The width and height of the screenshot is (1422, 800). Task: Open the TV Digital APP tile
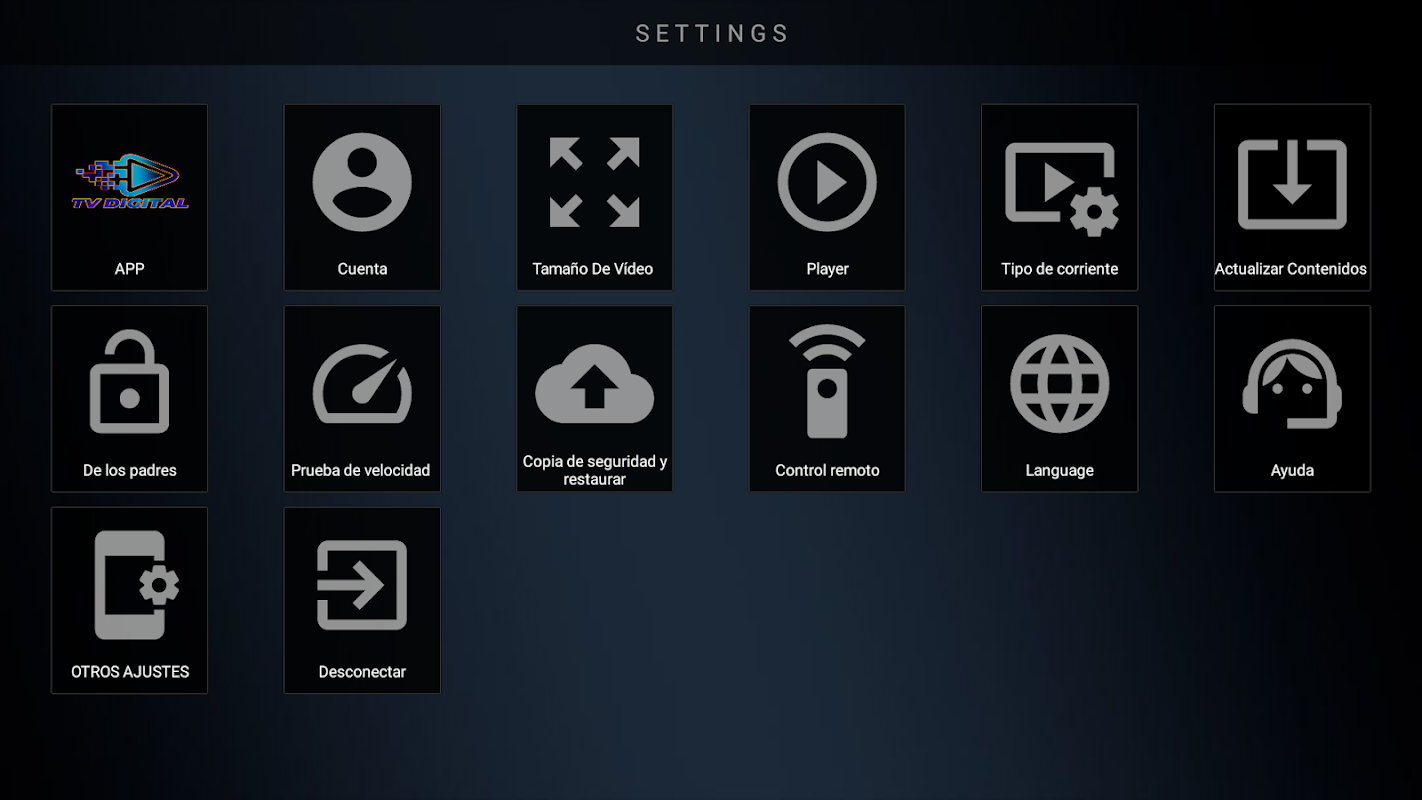tap(130, 197)
